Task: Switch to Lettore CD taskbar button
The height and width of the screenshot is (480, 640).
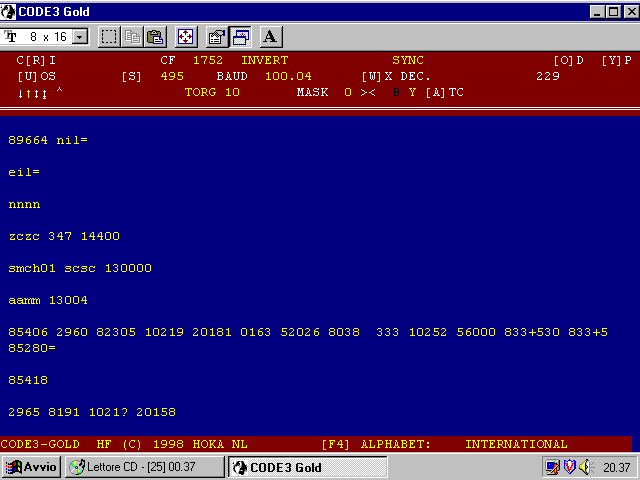Action: (x=145, y=467)
